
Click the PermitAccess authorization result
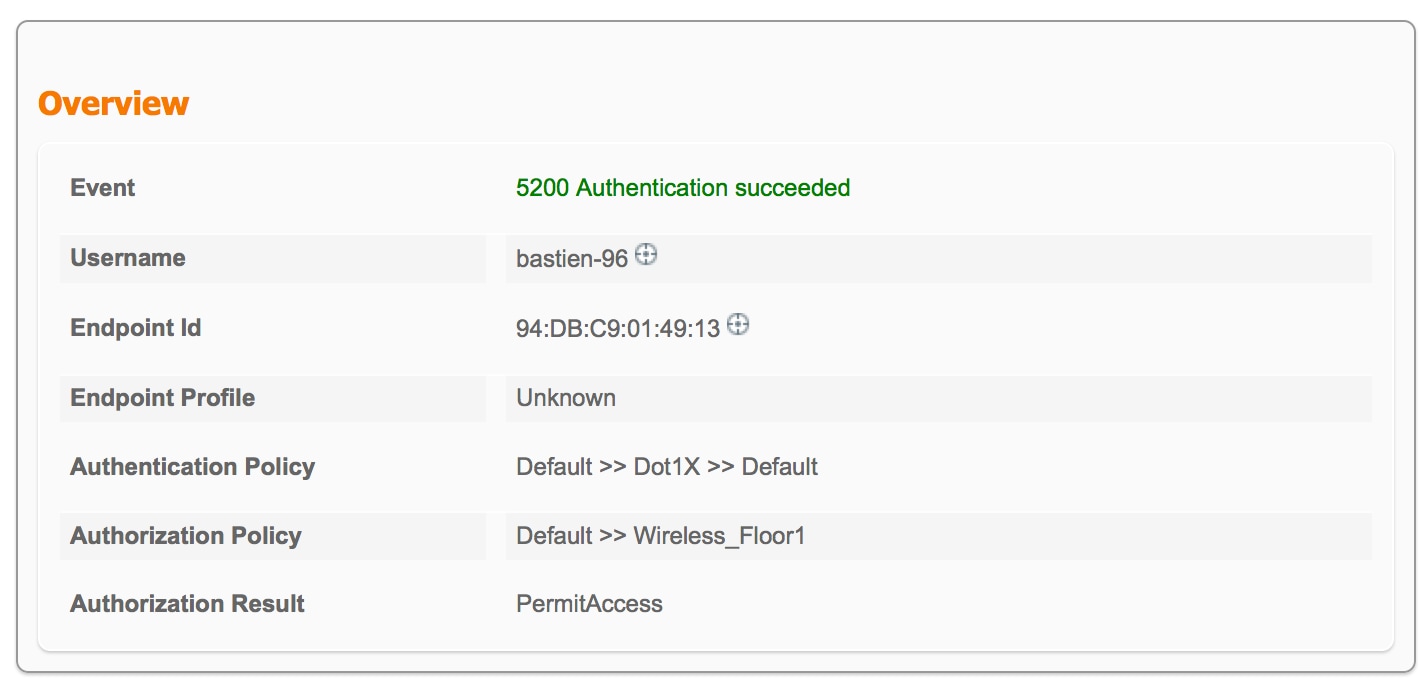click(x=589, y=604)
